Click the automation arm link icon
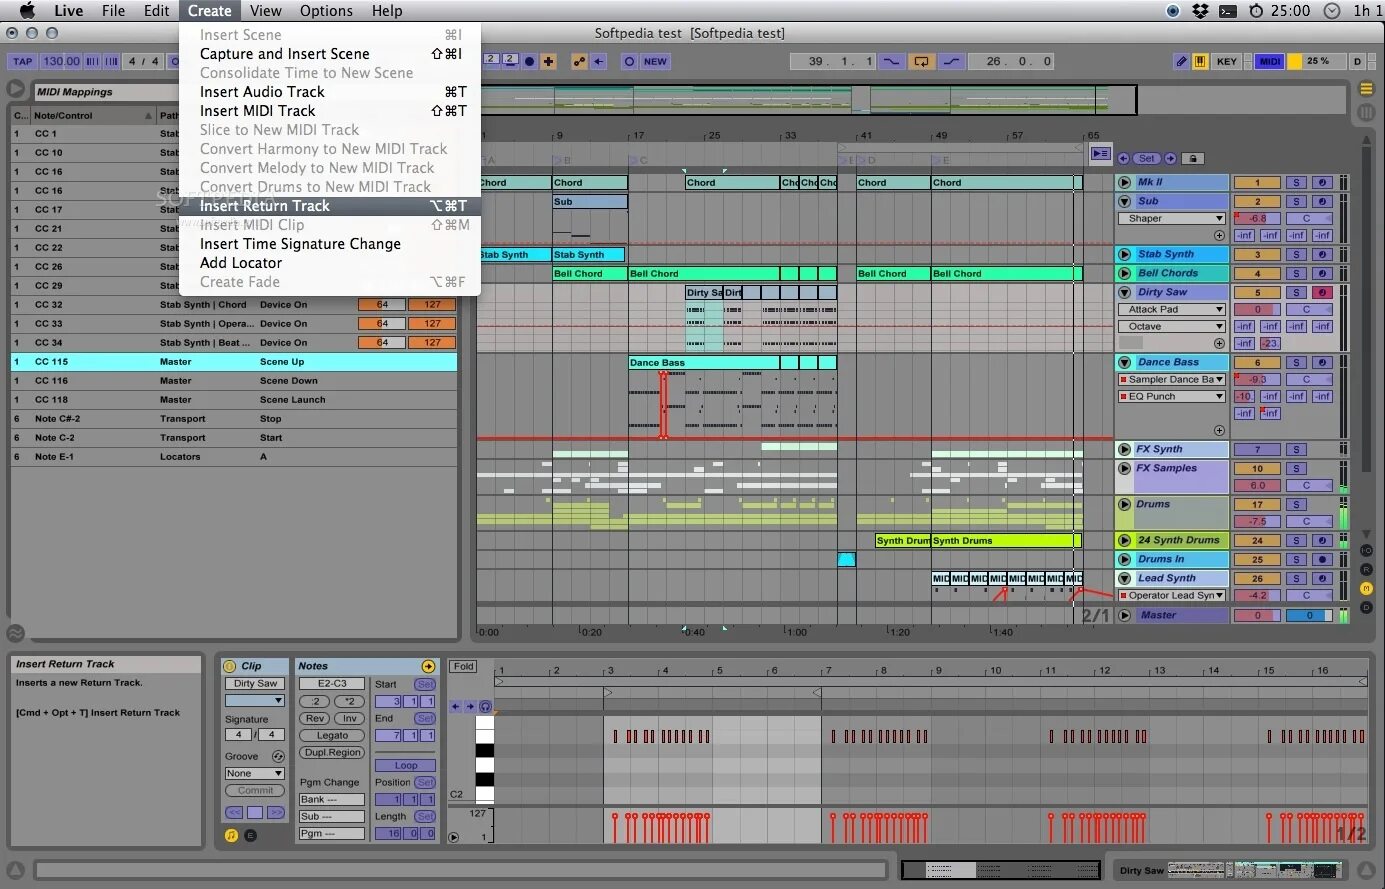The image size is (1385, 889). [579, 61]
